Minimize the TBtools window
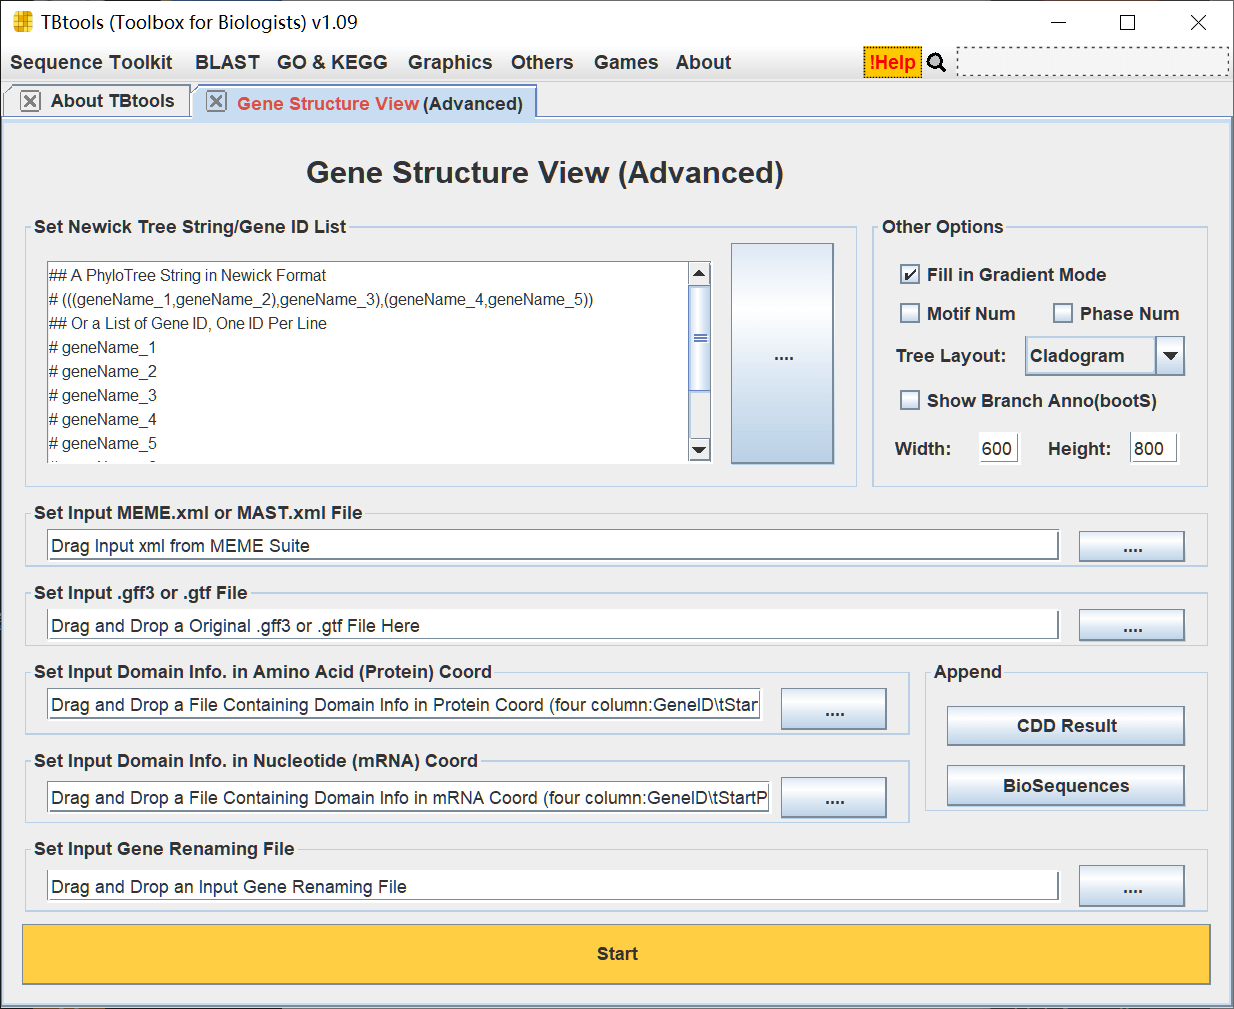The image size is (1234, 1009). [1059, 22]
